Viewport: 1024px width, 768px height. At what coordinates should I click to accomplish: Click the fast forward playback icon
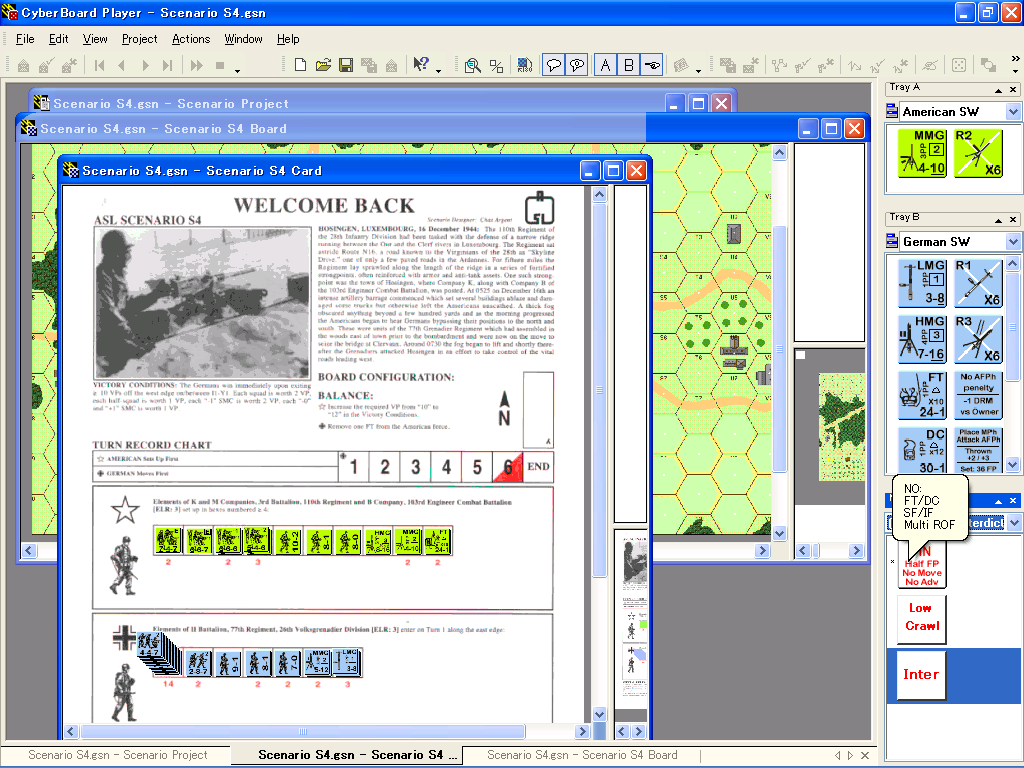(x=197, y=65)
